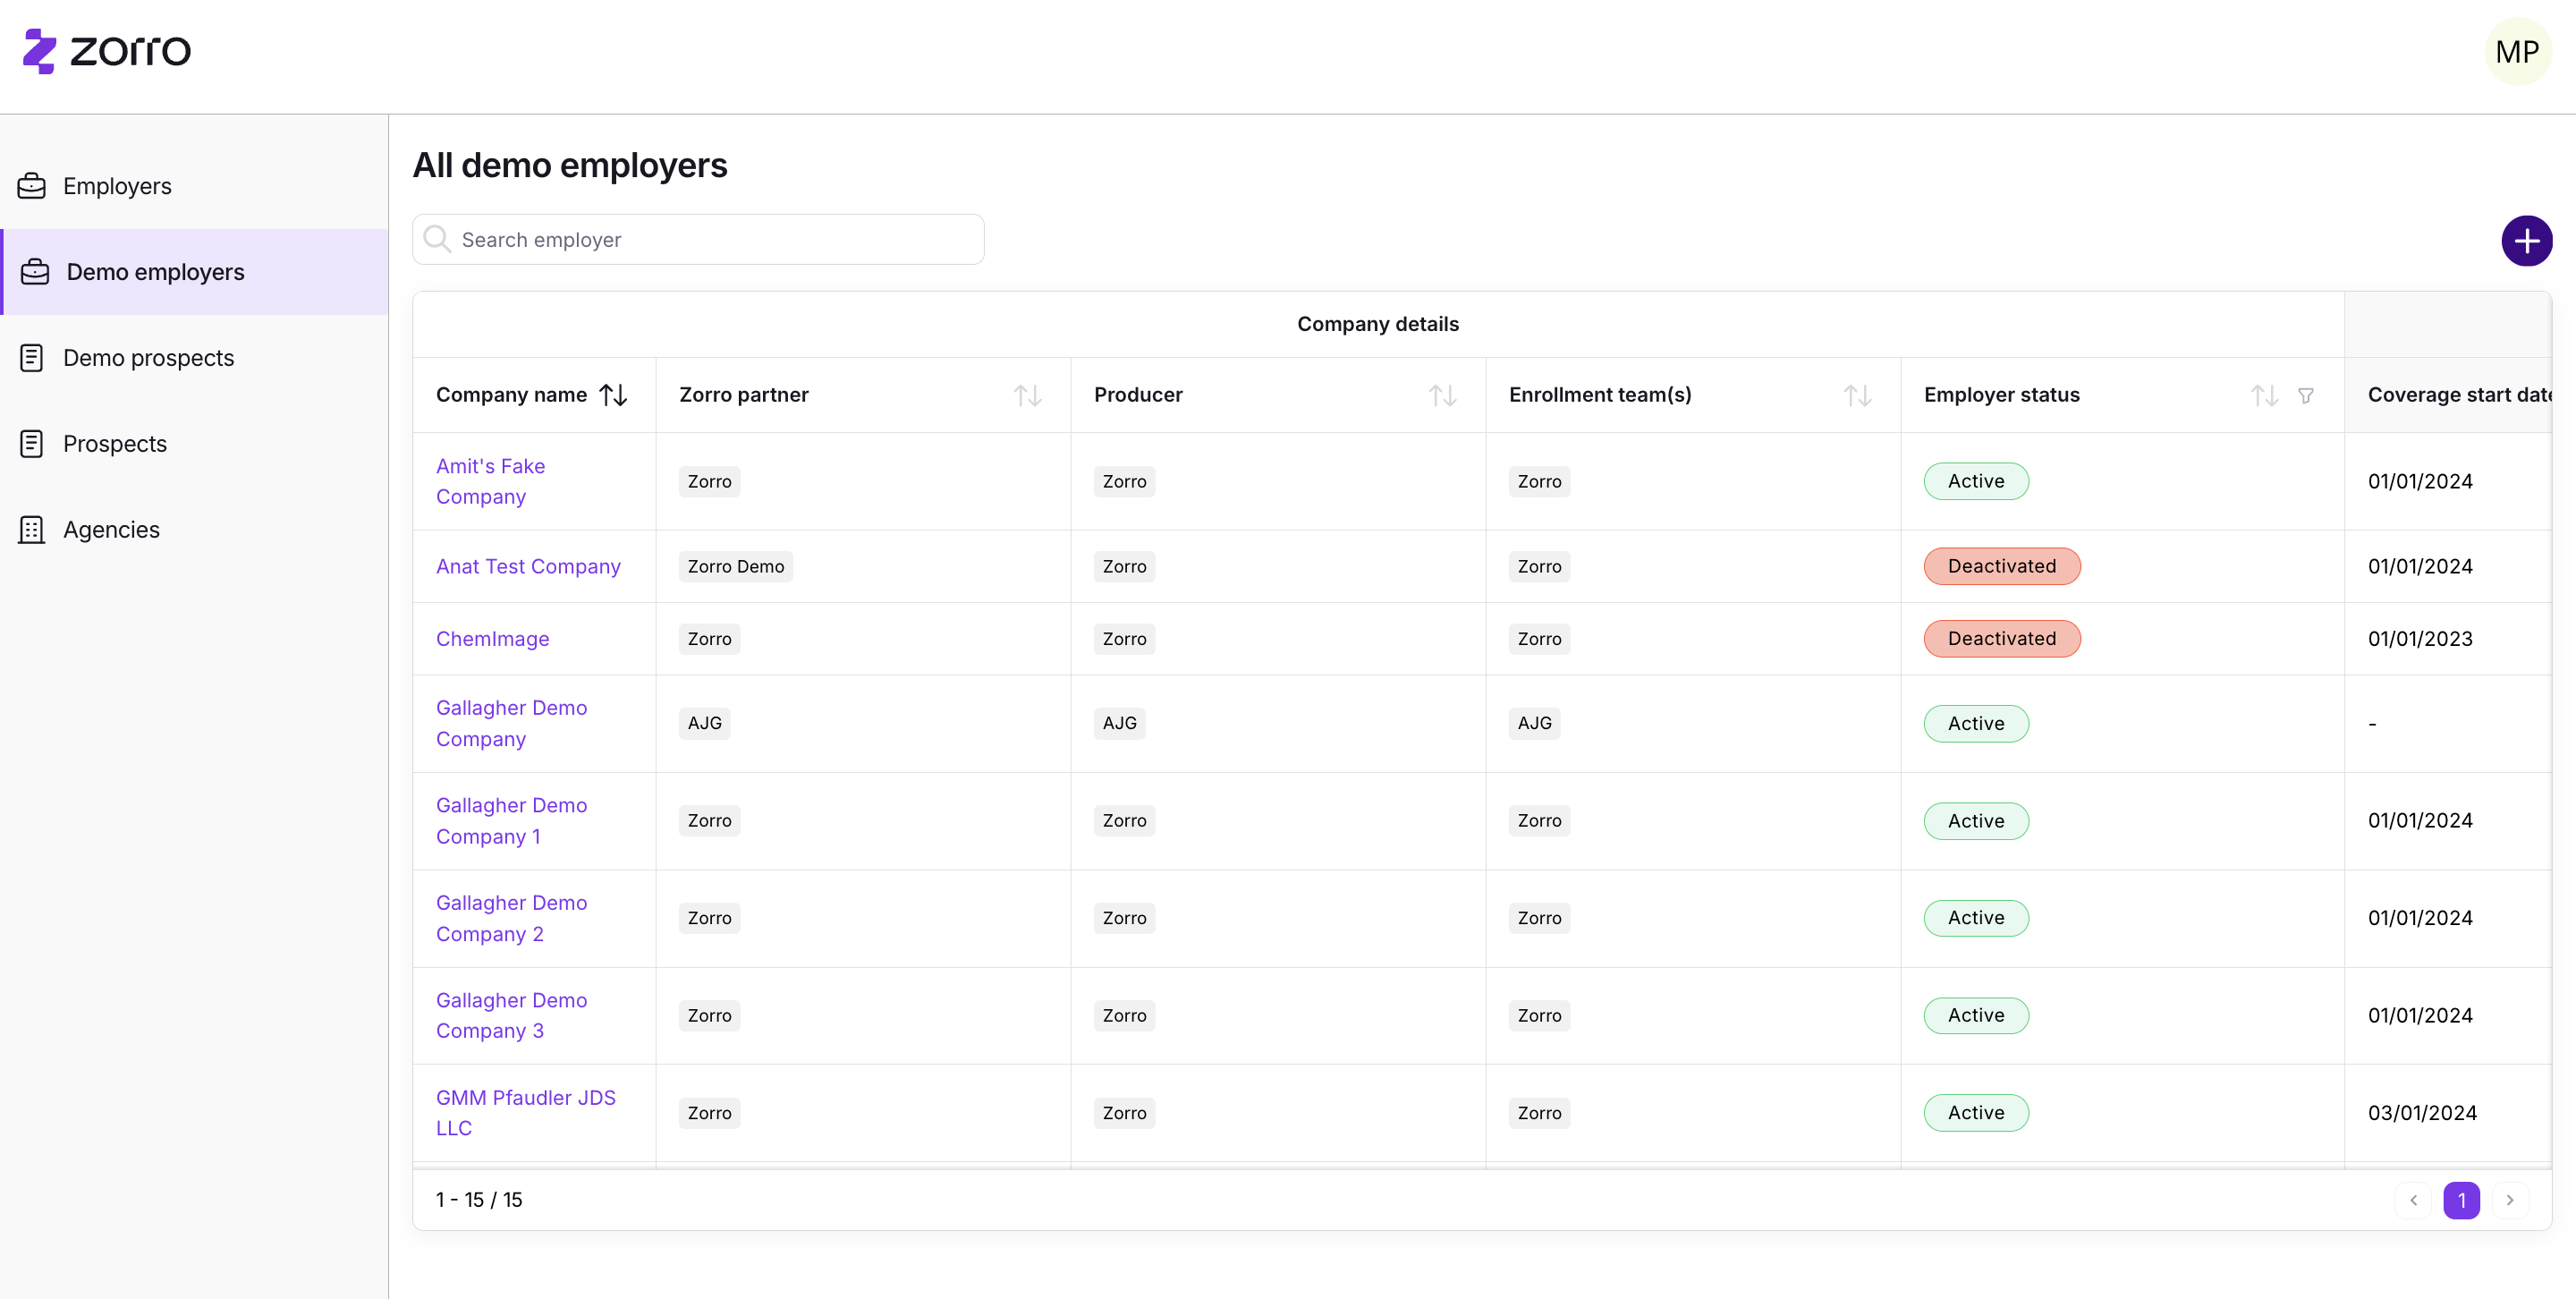Select page 1 in pagination
The height and width of the screenshot is (1299, 2576).
click(x=2461, y=1200)
